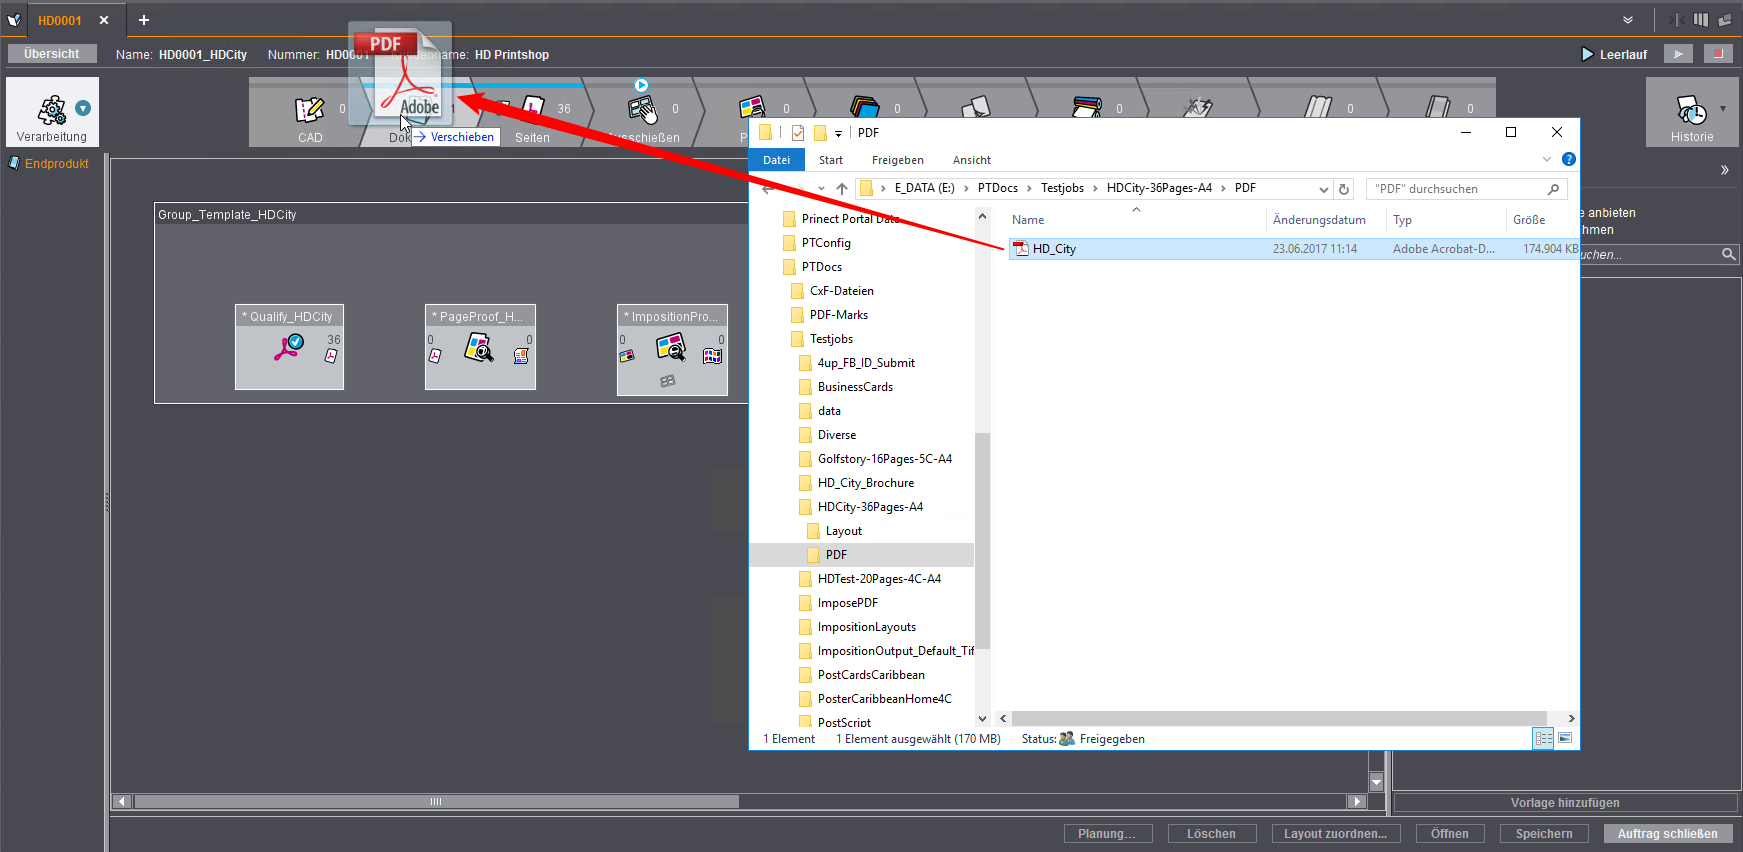This screenshot has height=852, width=1743.
Task: Click the ImpositionProof sequence icon
Action: [x=671, y=347]
